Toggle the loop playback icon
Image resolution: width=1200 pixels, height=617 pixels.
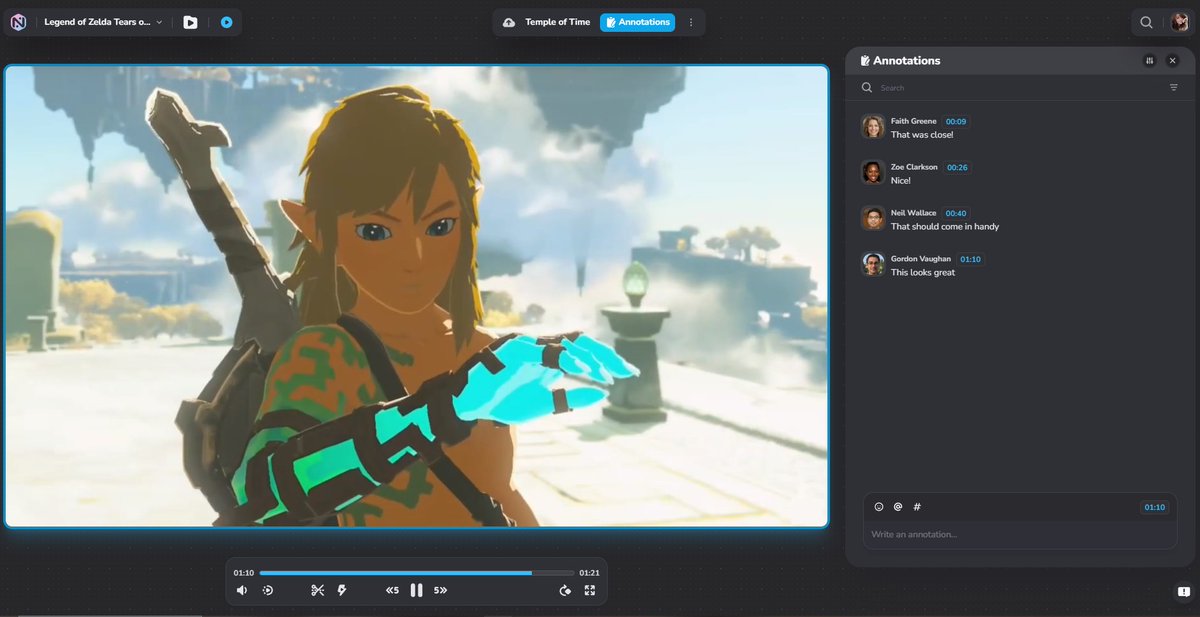coord(565,591)
